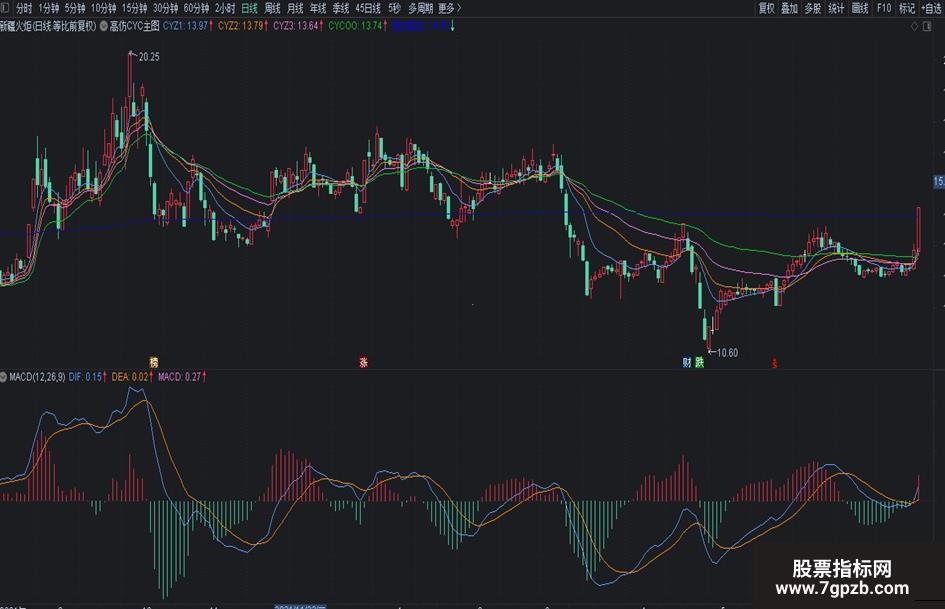Click the diamond icon at chart top right
Image resolution: width=945 pixels, height=609 pixels.
[914, 26]
